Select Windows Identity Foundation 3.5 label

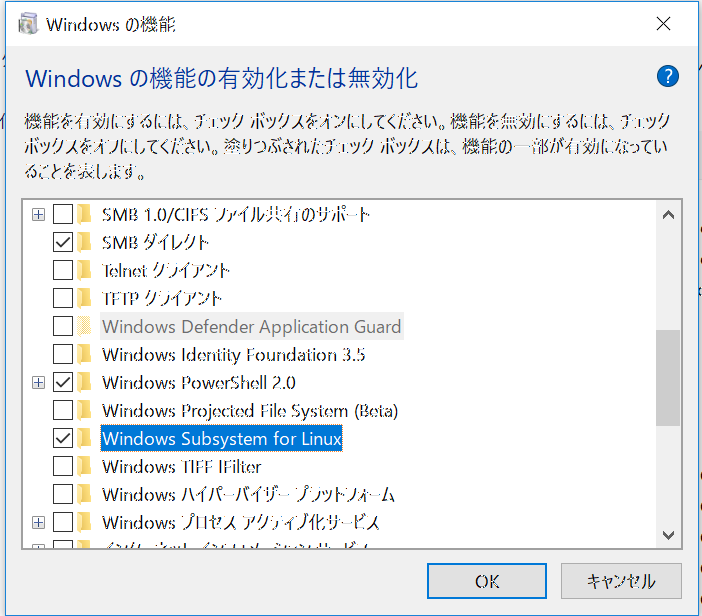tap(233, 355)
